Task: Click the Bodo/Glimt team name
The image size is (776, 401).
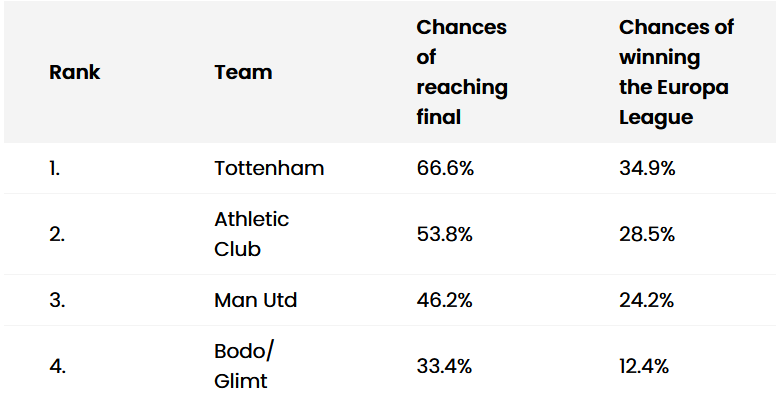Action: click(x=243, y=366)
